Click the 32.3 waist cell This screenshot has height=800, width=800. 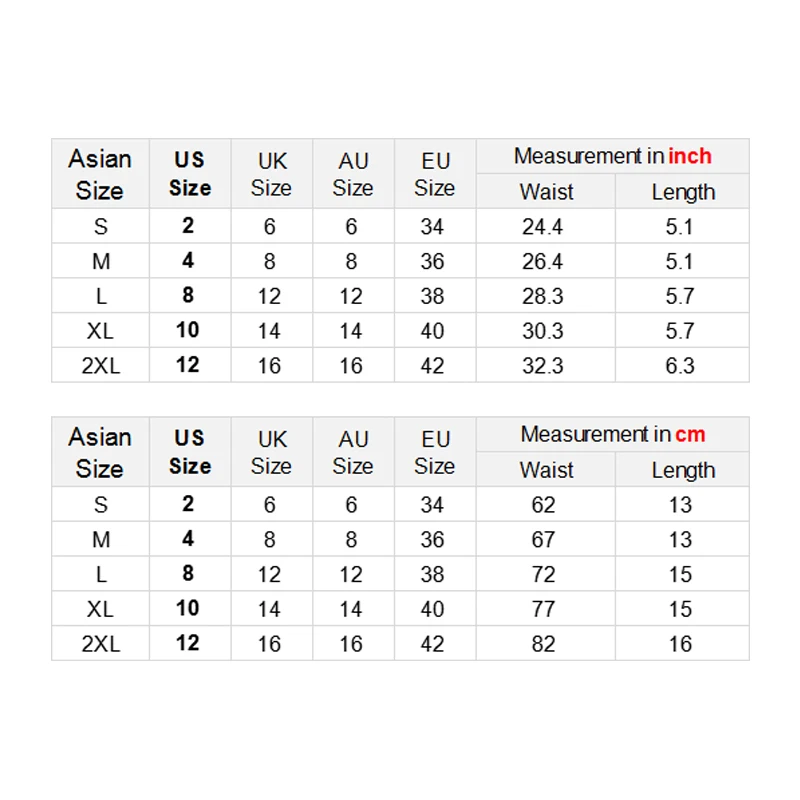pos(543,366)
